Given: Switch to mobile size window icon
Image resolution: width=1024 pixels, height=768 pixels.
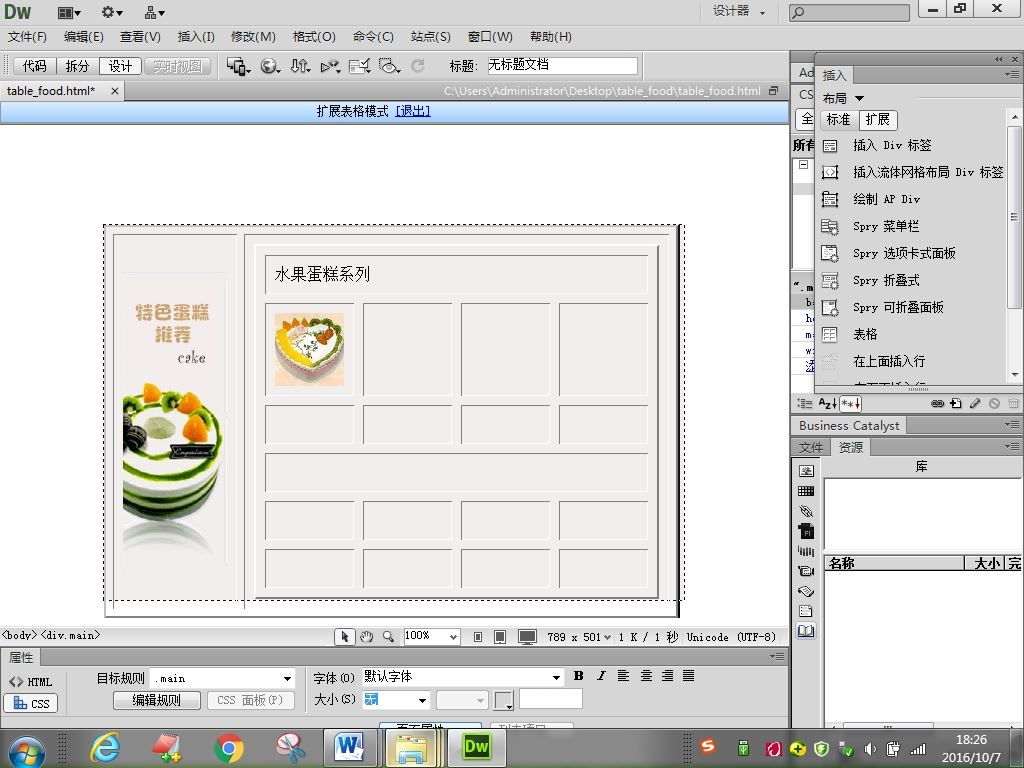Looking at the screenshot, I should (x=478, y=637).
